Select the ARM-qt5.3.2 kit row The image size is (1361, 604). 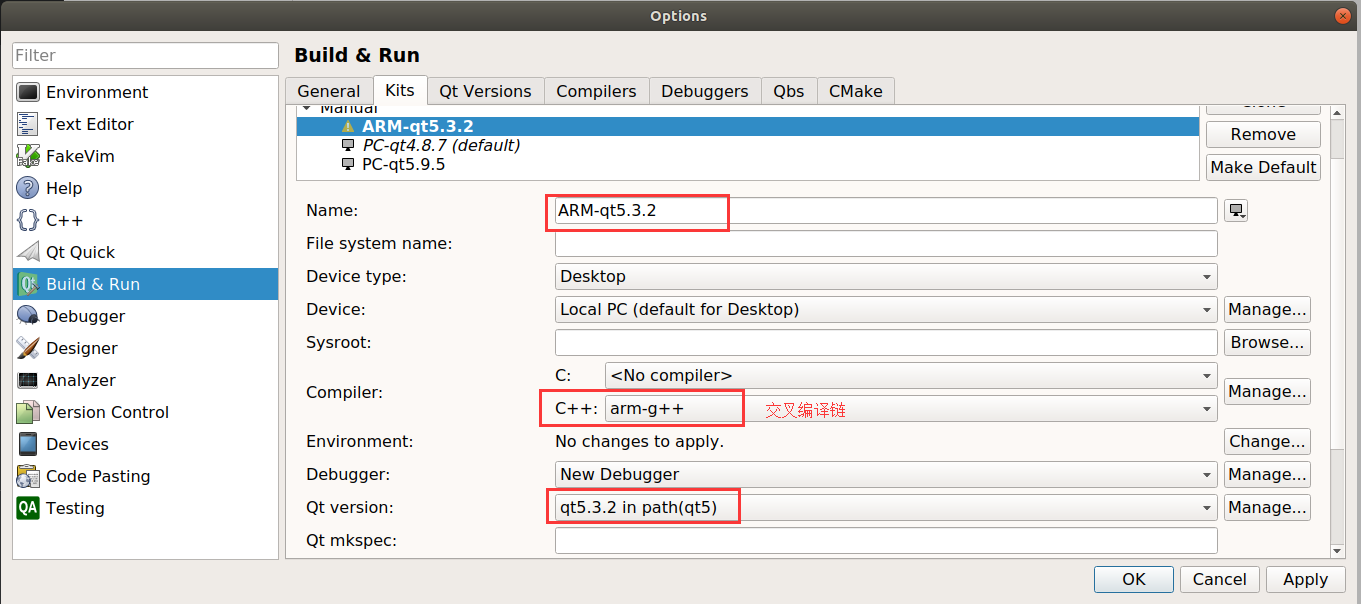tap(748, 127)
